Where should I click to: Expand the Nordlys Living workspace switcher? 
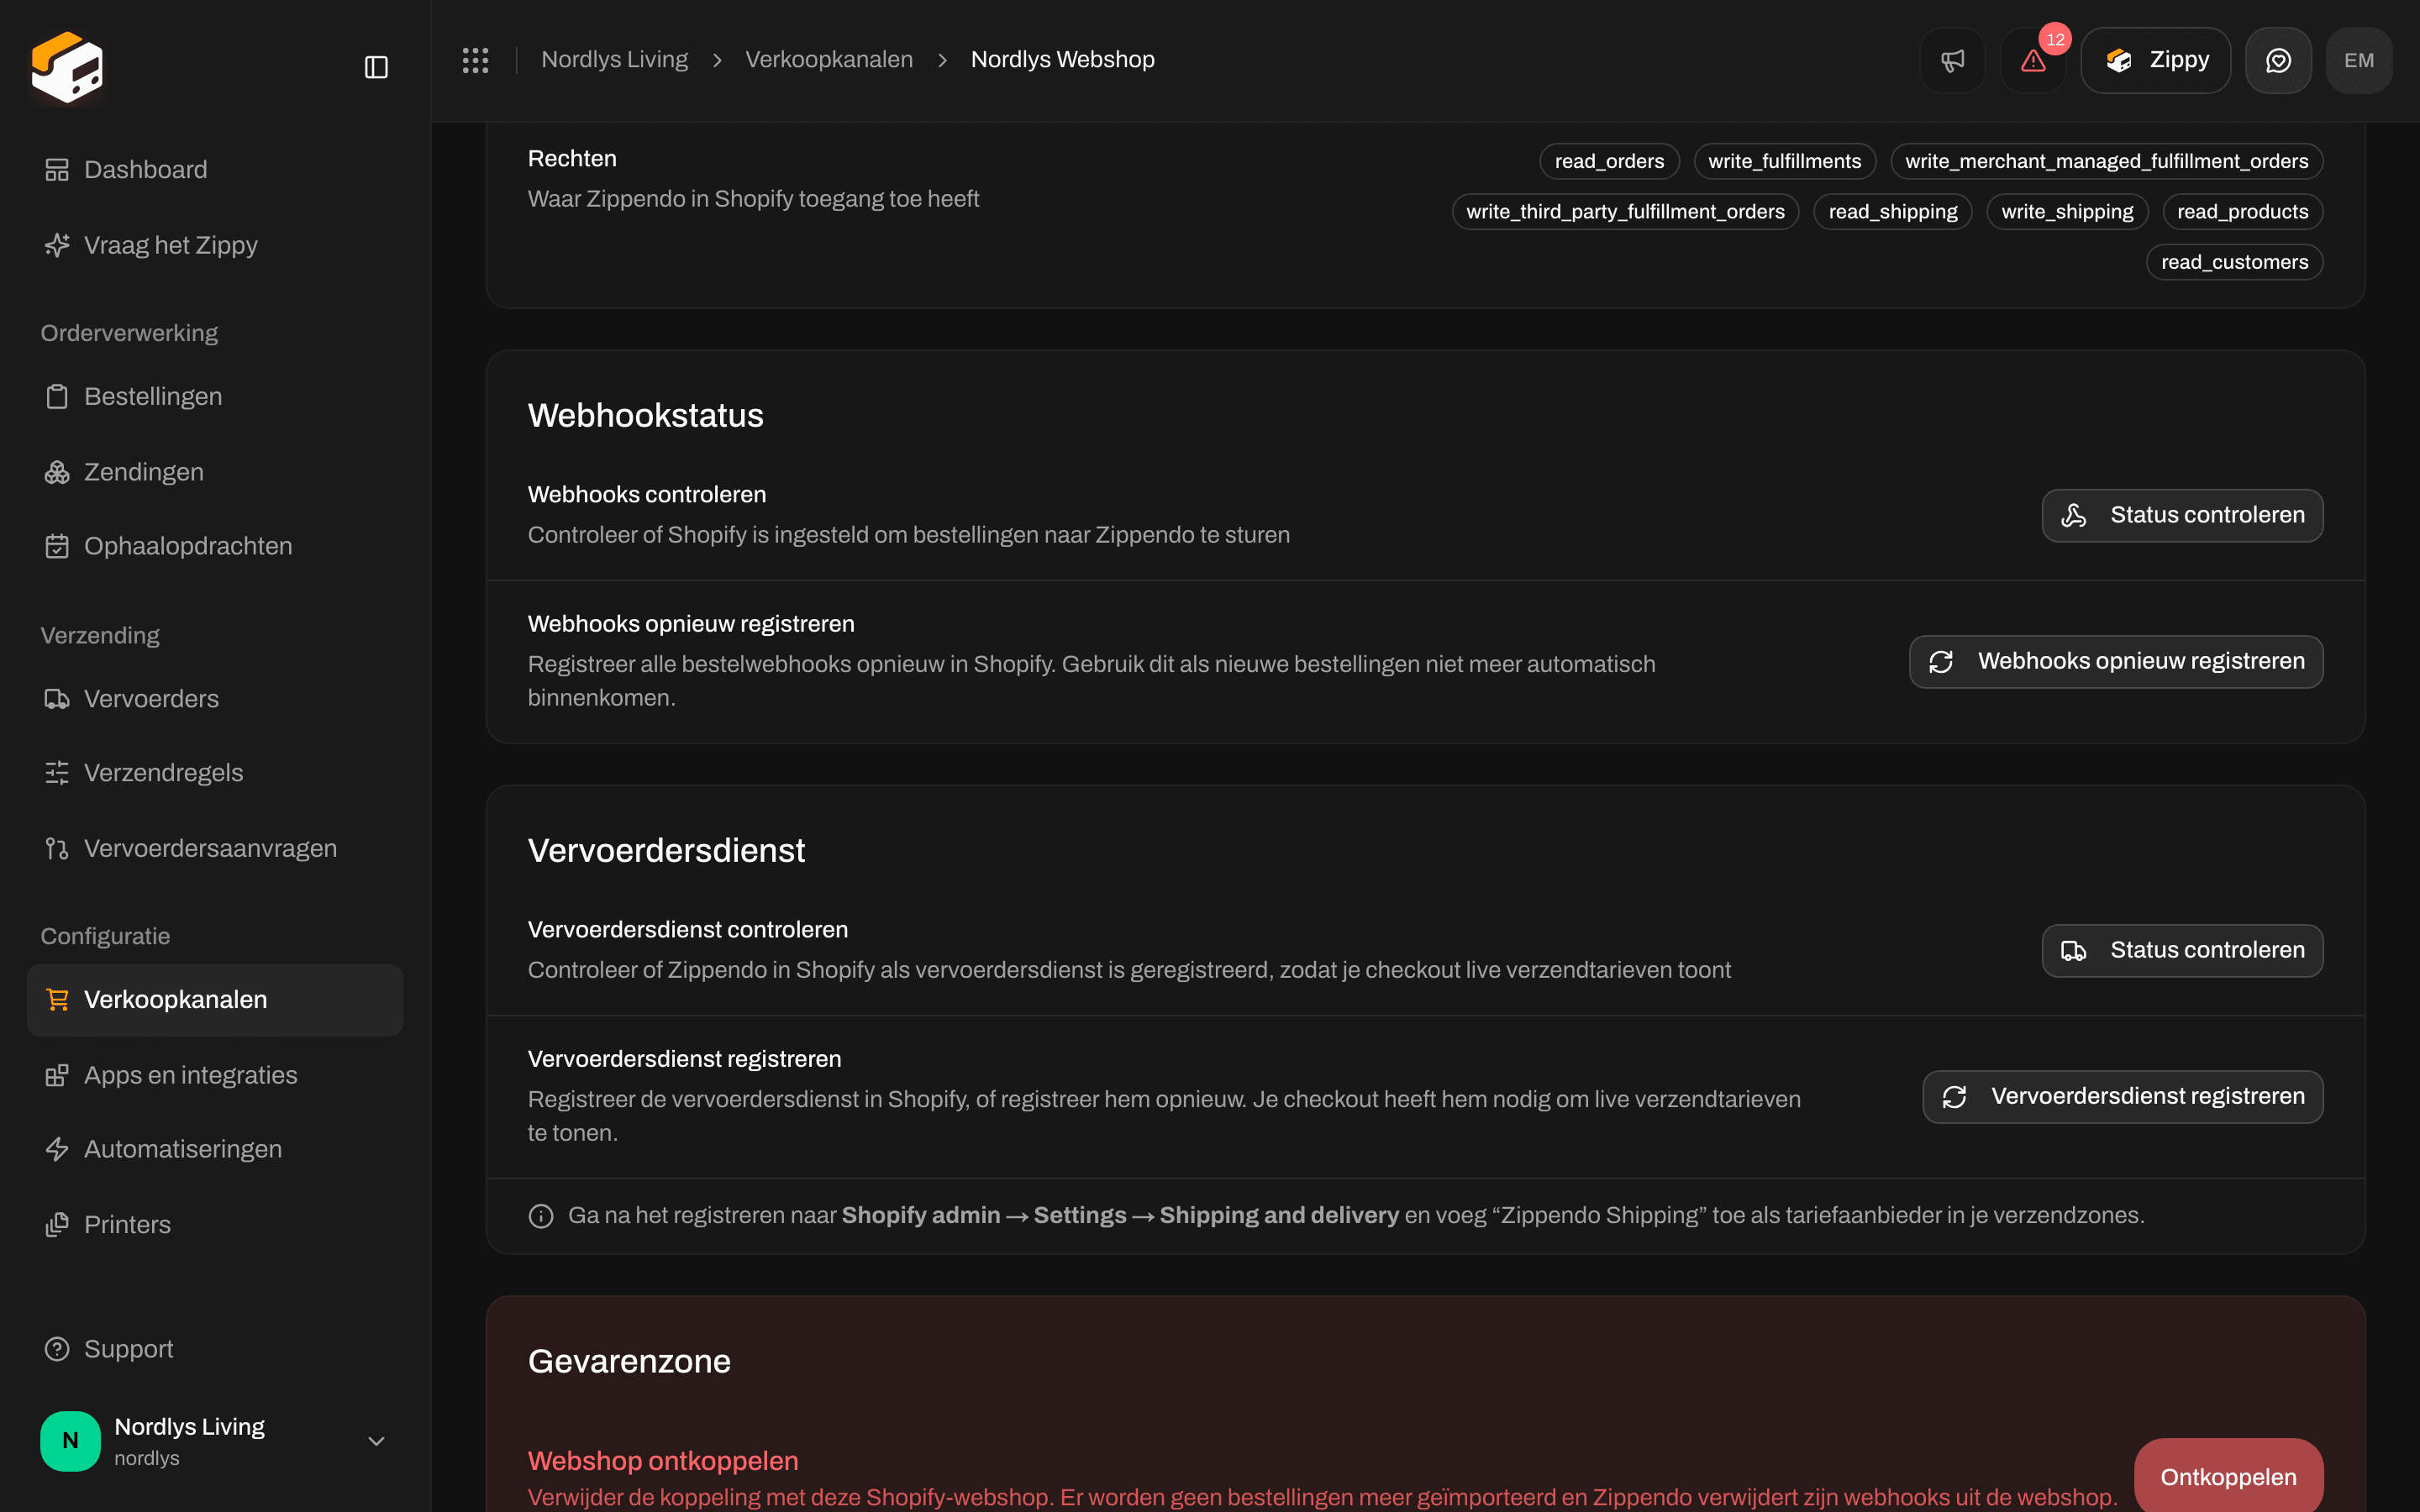pyautogui.click(x=215, y=1441)
